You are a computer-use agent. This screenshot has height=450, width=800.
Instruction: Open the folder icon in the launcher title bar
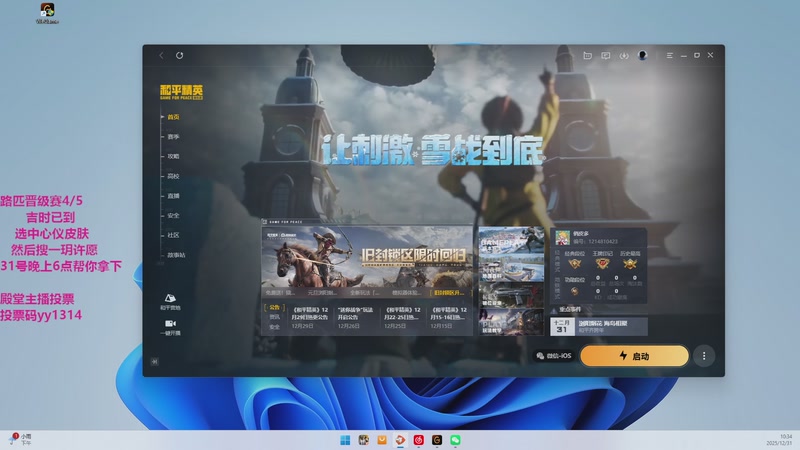point(587,55)
